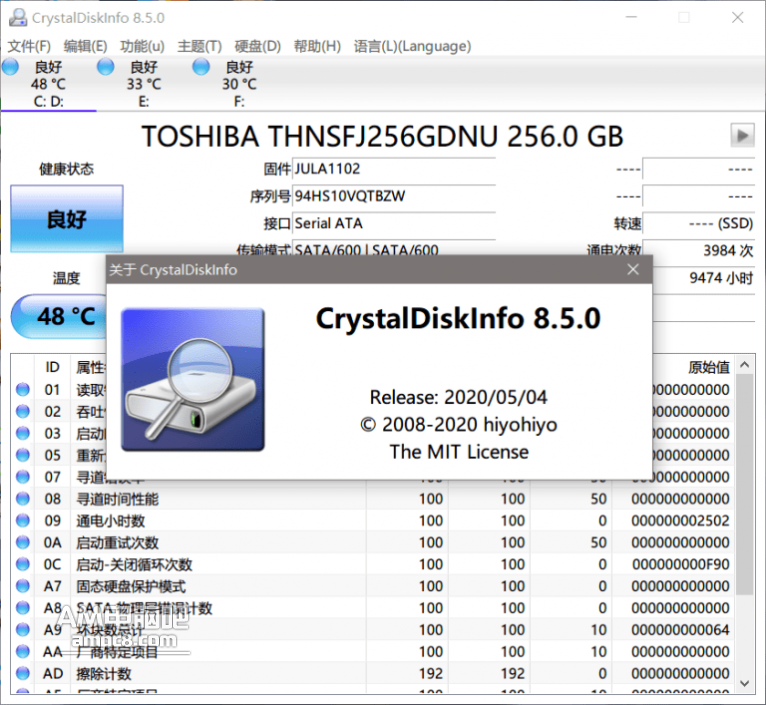This screenshot has width=766, height=705.
Task: Select the F: disk tab at 30 °C
Action: [x=239, y=84]
